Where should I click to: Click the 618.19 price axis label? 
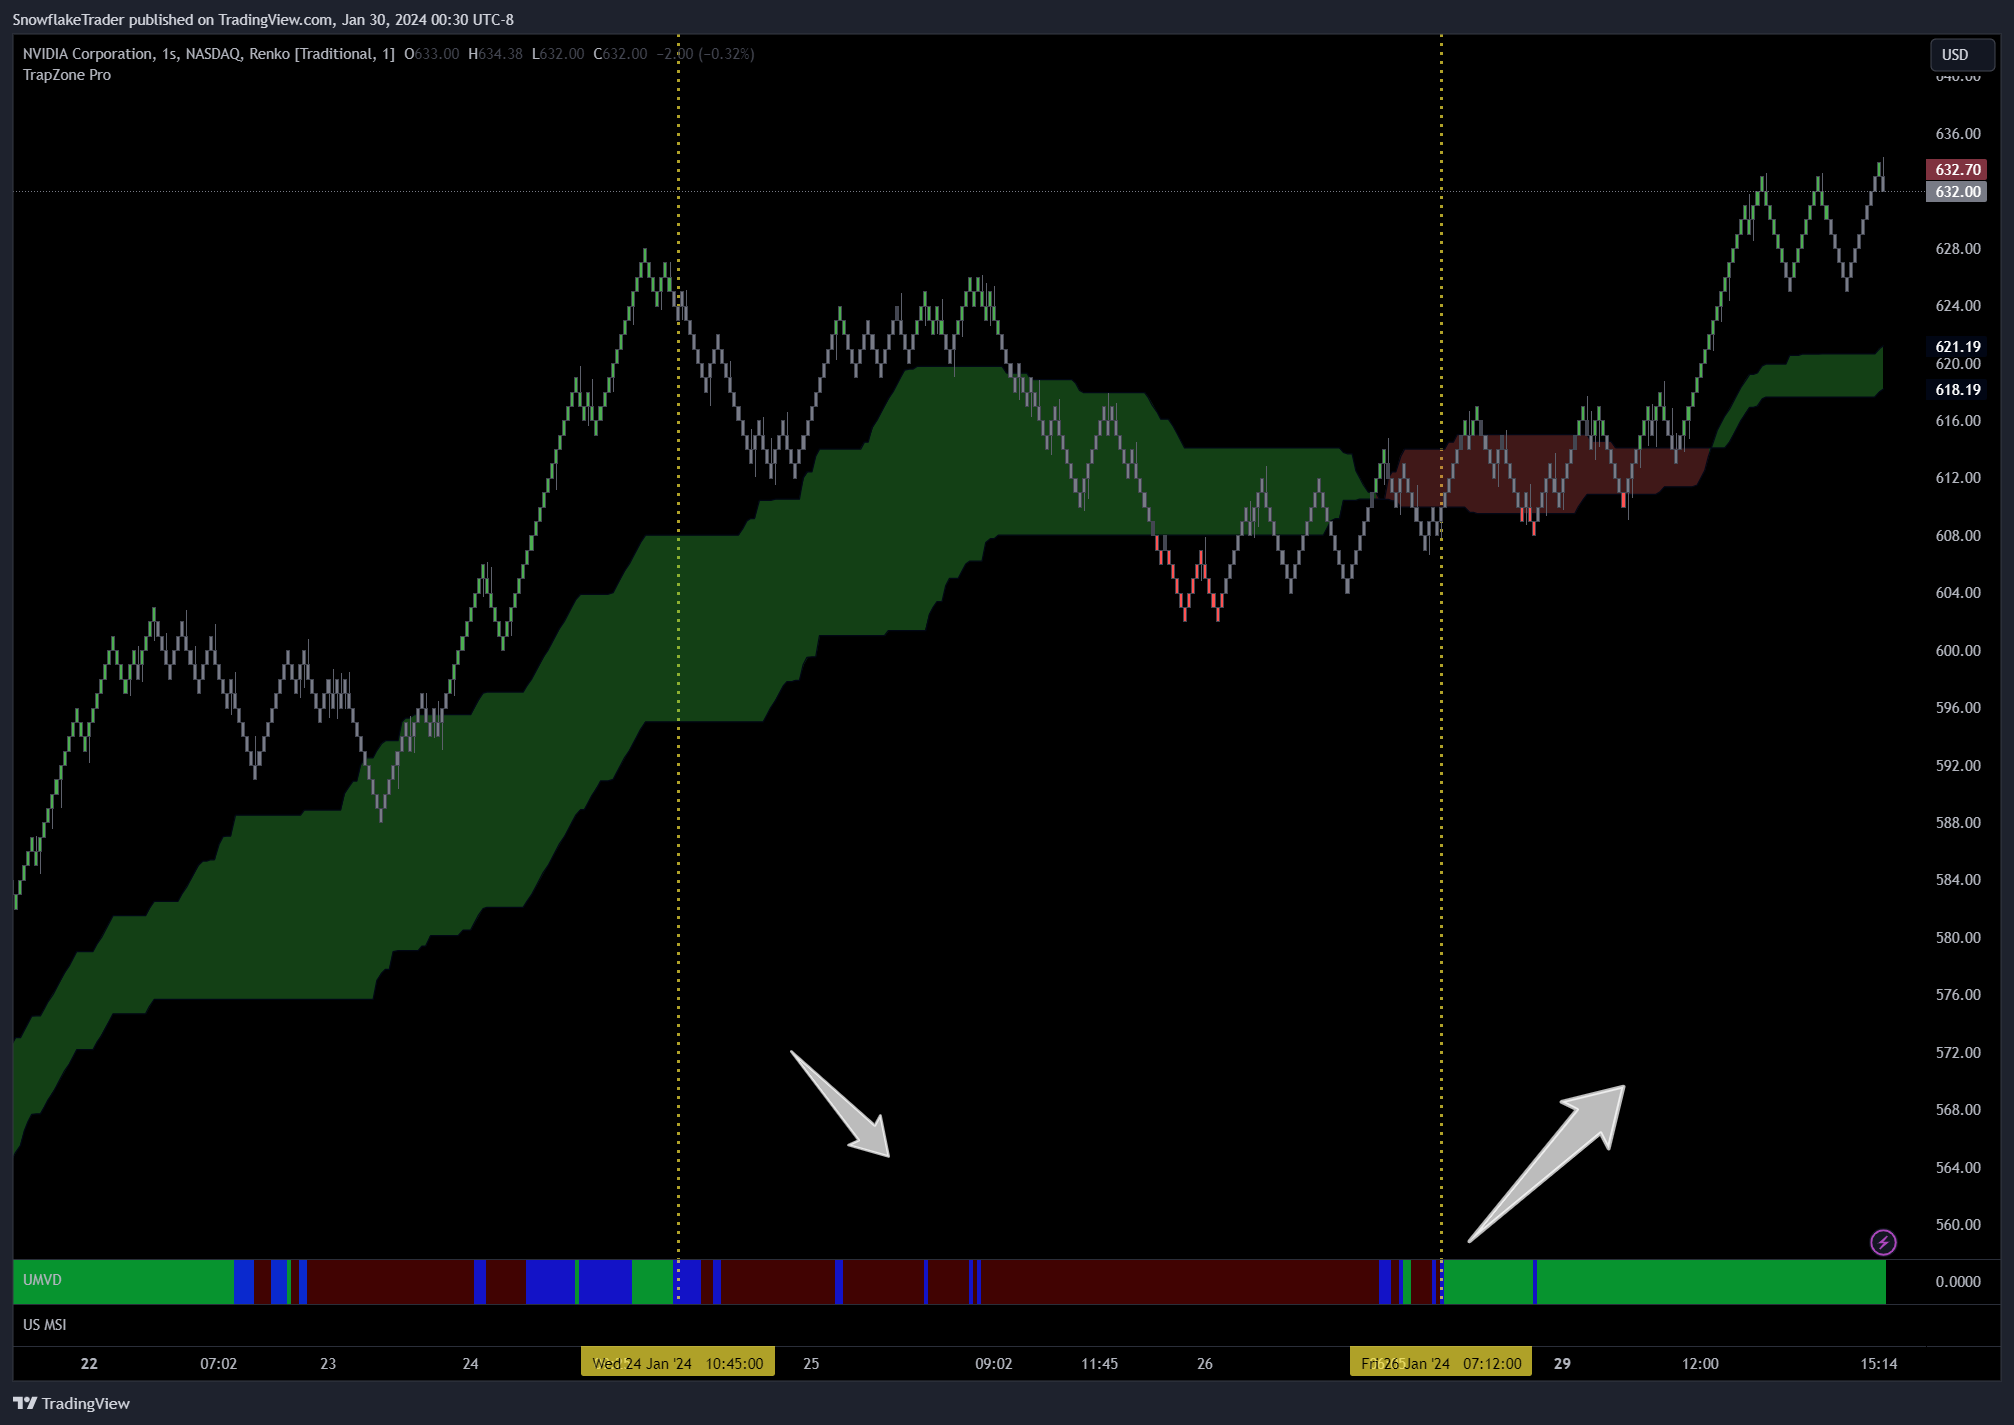pyautogui.click(x=1957, y=390)
